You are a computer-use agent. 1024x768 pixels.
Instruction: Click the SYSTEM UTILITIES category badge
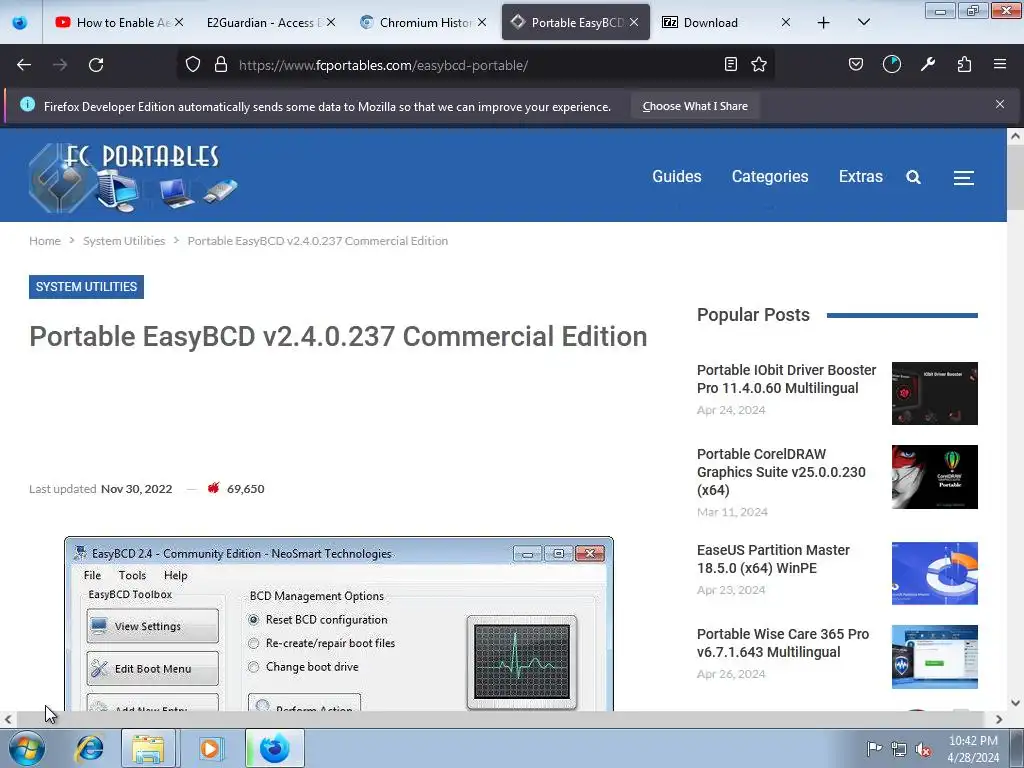[x=86, y=287]
